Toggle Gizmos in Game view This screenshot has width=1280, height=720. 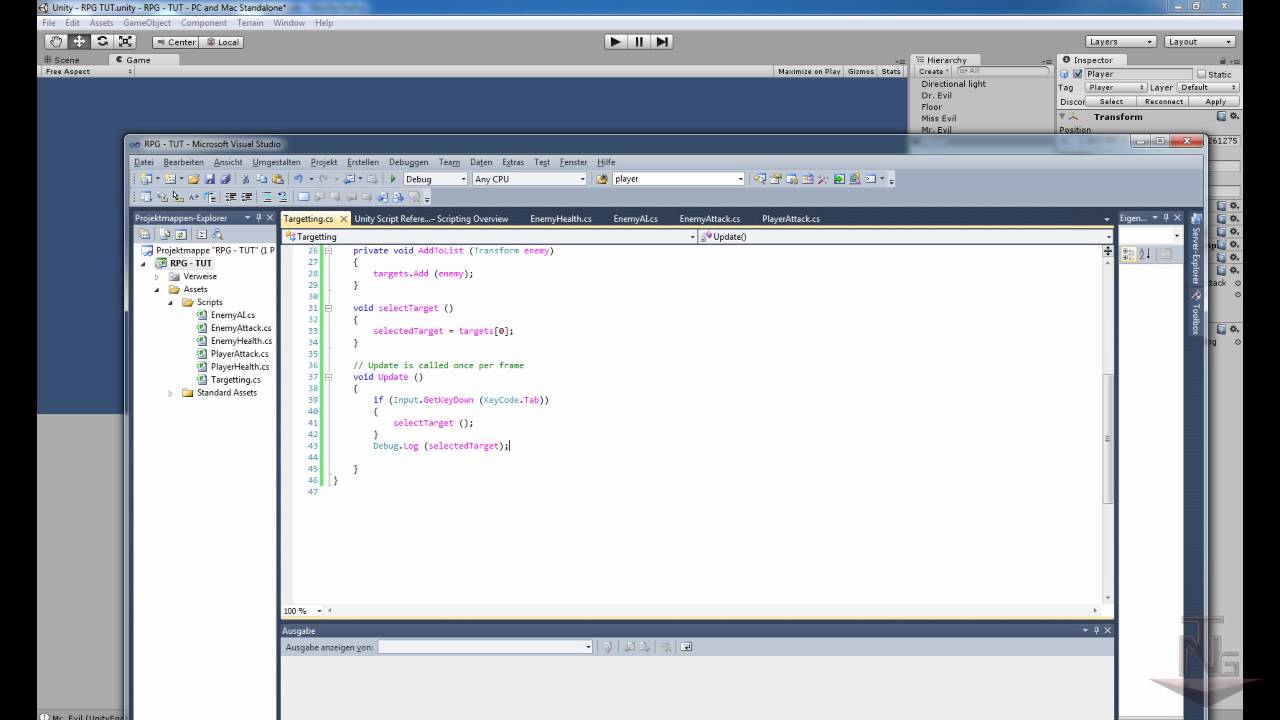(x=860, y=71)
